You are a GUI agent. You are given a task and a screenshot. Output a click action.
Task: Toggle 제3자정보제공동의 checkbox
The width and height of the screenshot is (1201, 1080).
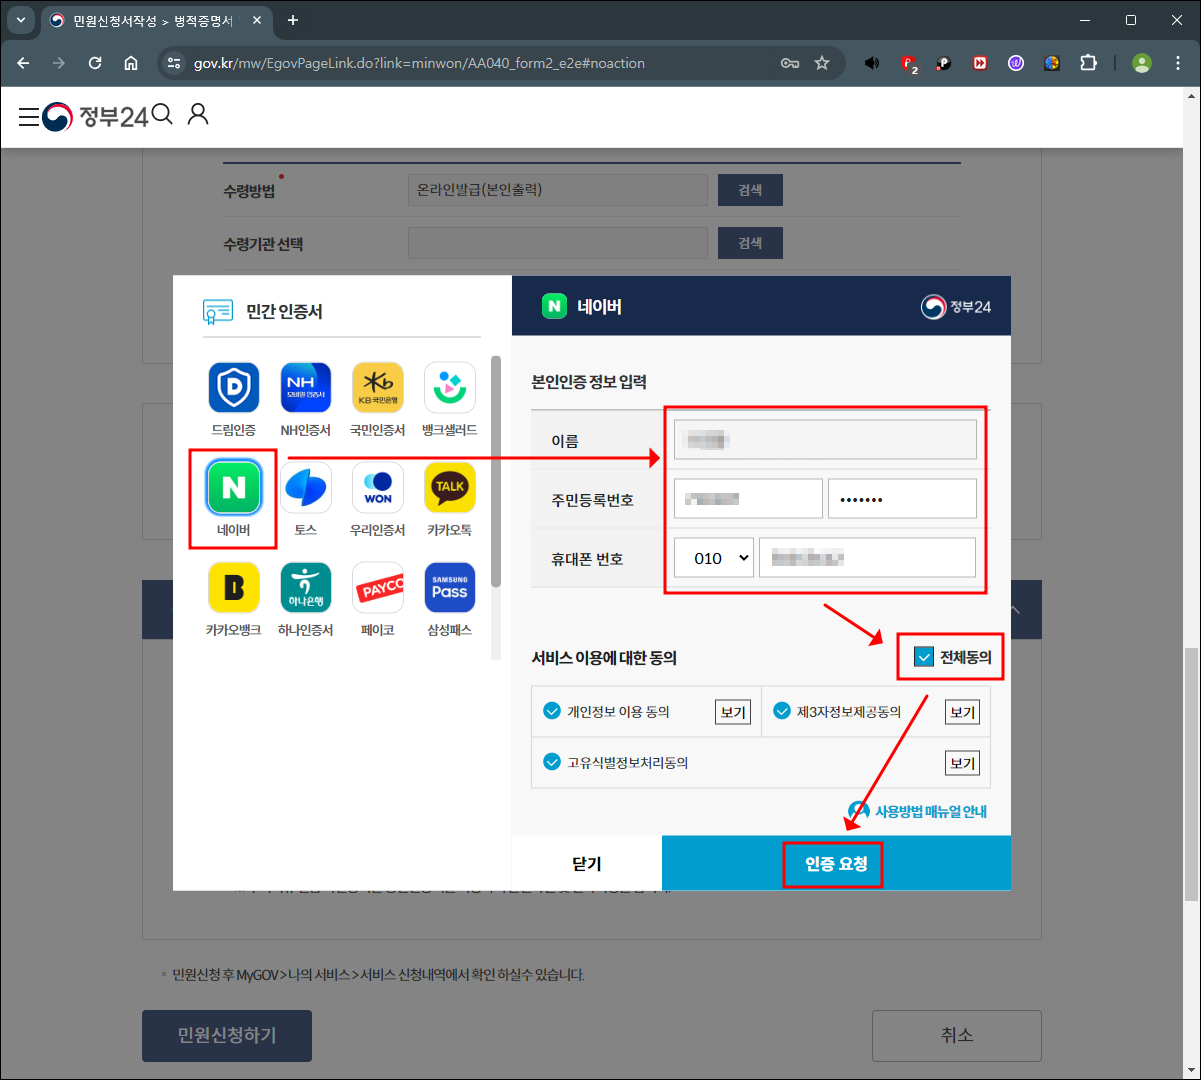pyautogui.click(x=782, y=711)
